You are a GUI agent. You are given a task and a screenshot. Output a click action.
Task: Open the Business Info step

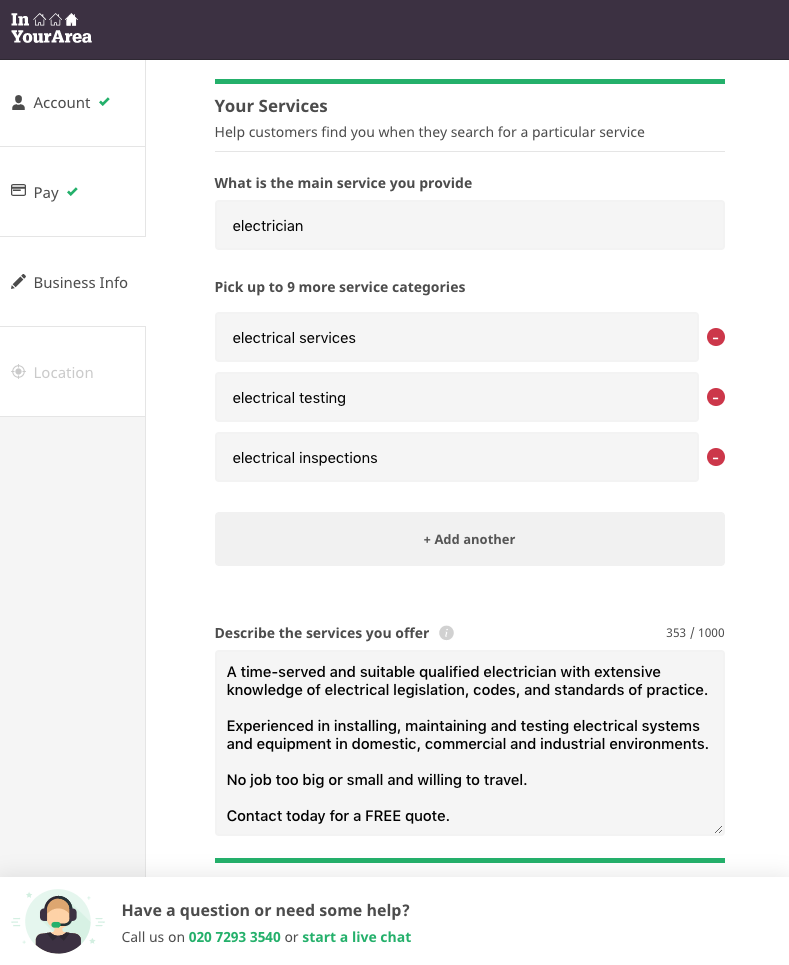[x=73, y=282]
